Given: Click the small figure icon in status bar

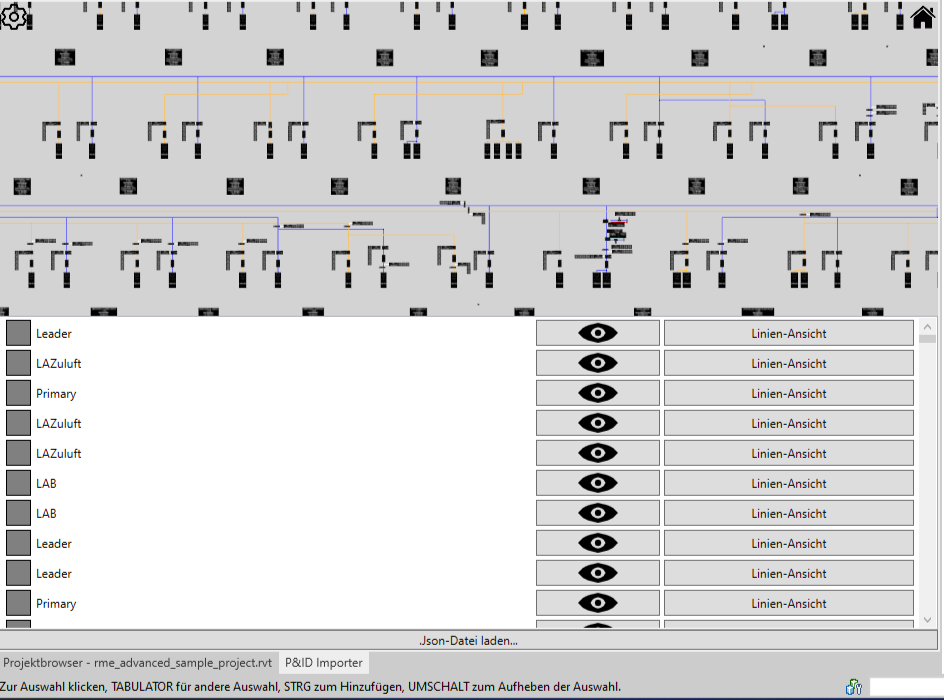Looking at the screenshot, I should (853, 687).
